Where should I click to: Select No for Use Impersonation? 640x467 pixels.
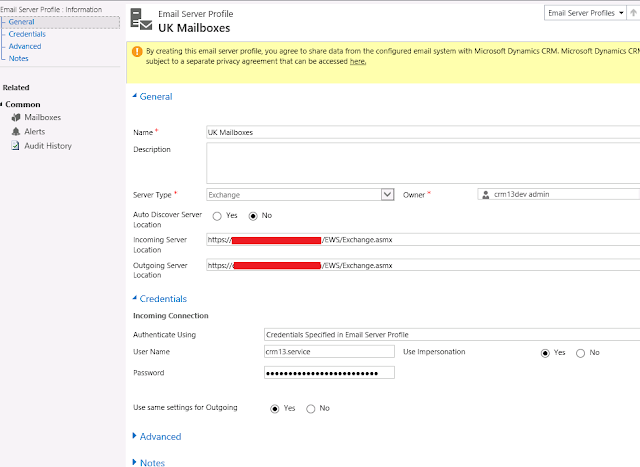pyautogui.click(x=580, y=353)
